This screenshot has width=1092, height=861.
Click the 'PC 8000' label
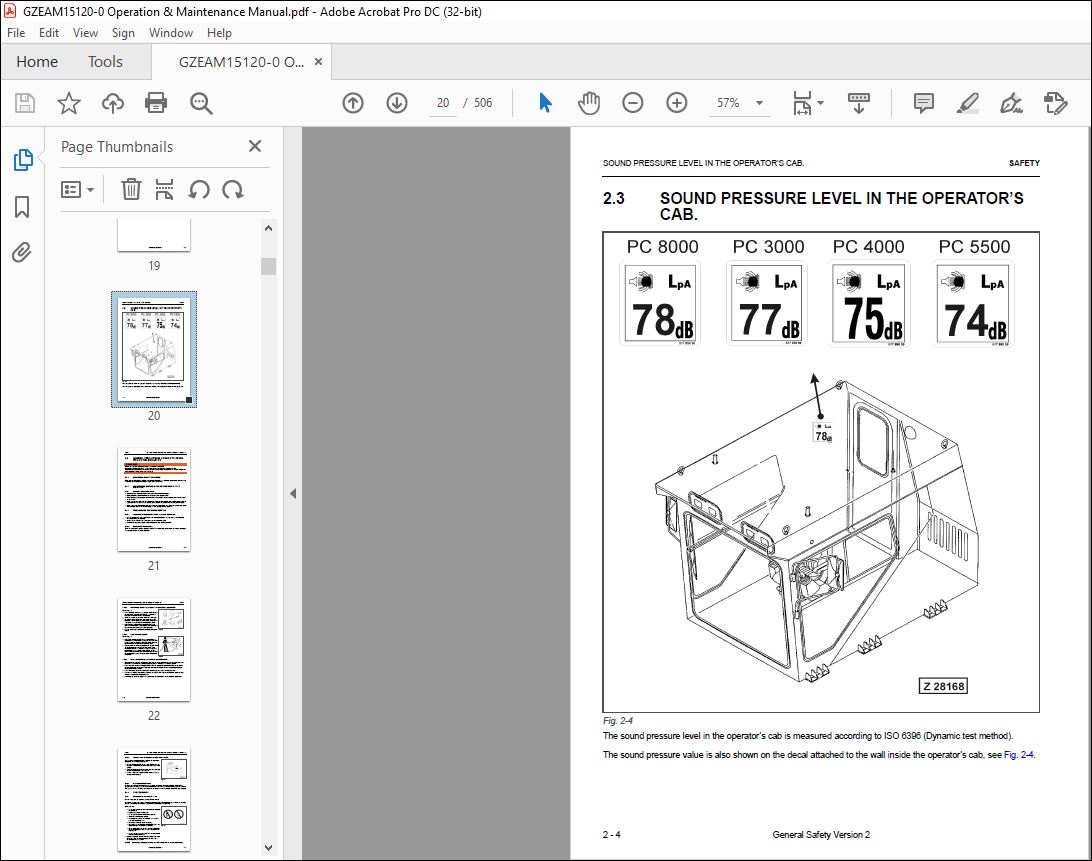tap(662, 247)
